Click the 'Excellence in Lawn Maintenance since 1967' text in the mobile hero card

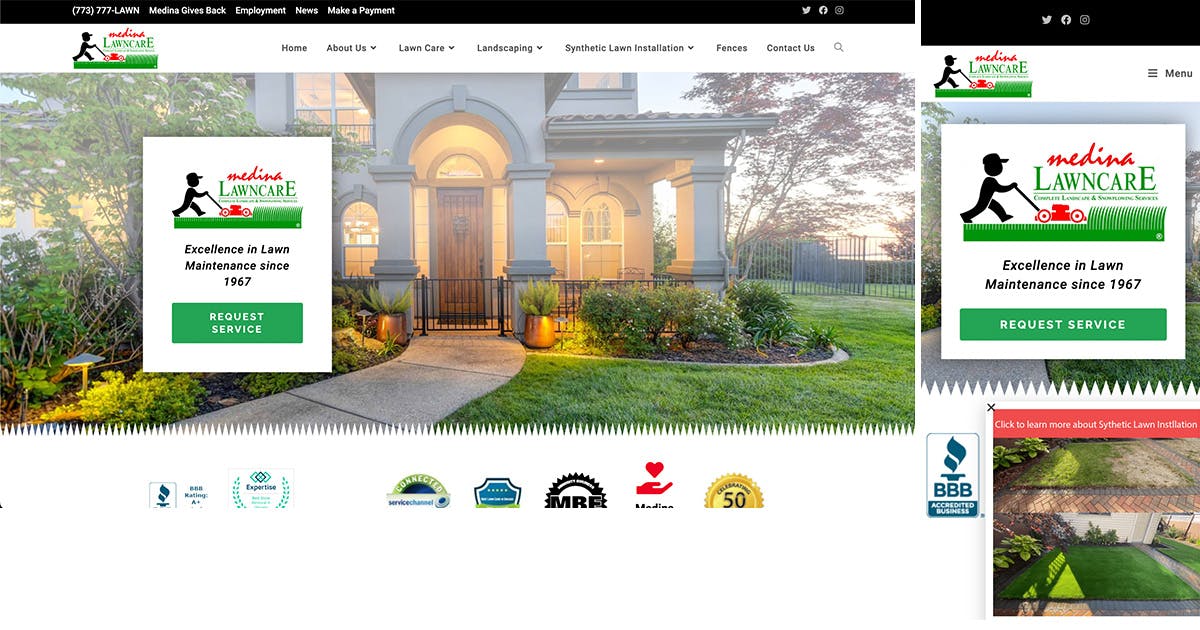point(1063,275)
